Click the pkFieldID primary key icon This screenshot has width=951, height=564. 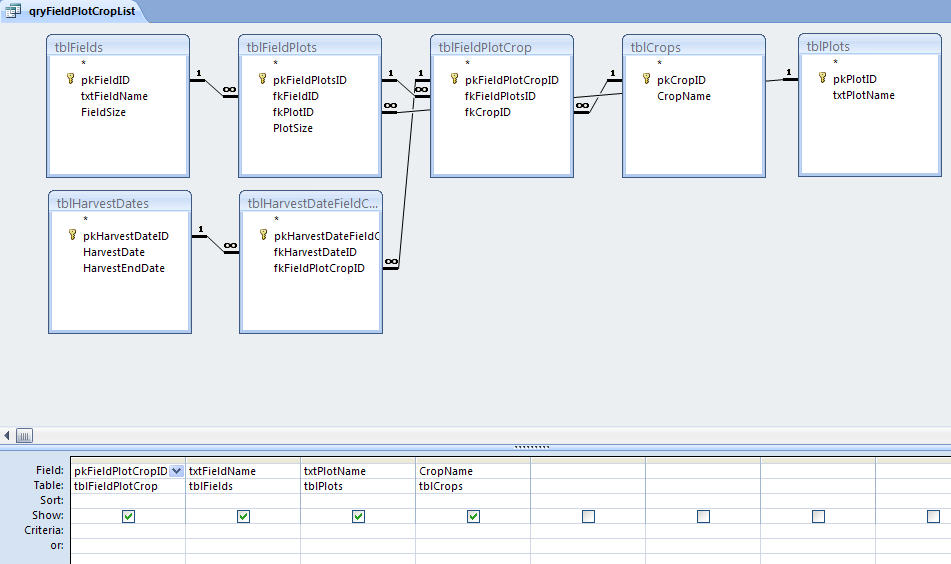tap(70, 79)
